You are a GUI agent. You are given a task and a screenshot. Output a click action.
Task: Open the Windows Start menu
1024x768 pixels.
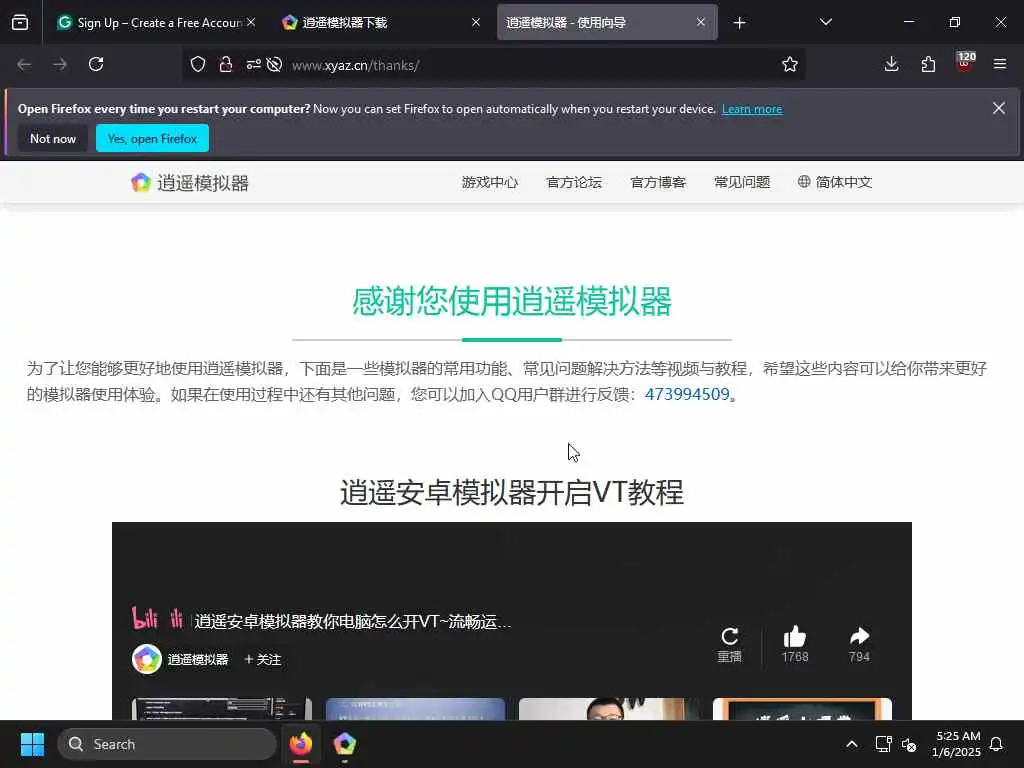click(x=32, y=744)
